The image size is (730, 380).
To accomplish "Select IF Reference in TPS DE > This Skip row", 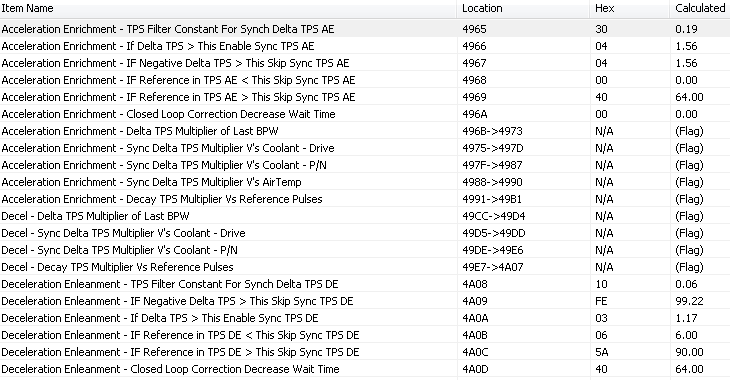I will pos(365,352).
